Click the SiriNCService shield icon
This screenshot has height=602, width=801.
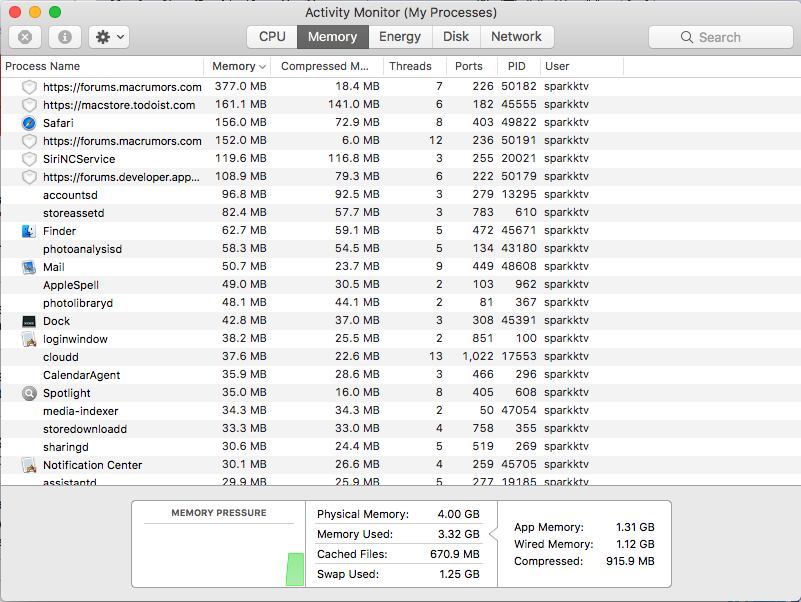tap(29, 159)
